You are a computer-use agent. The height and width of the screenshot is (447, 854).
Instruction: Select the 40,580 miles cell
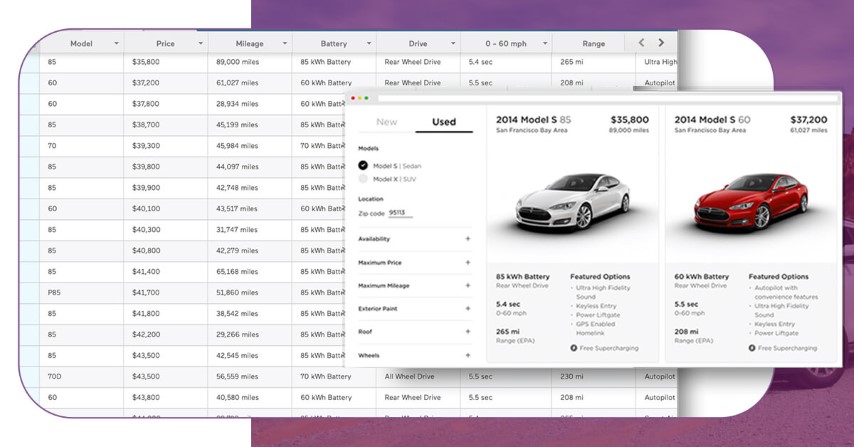[x=249, y=397]
